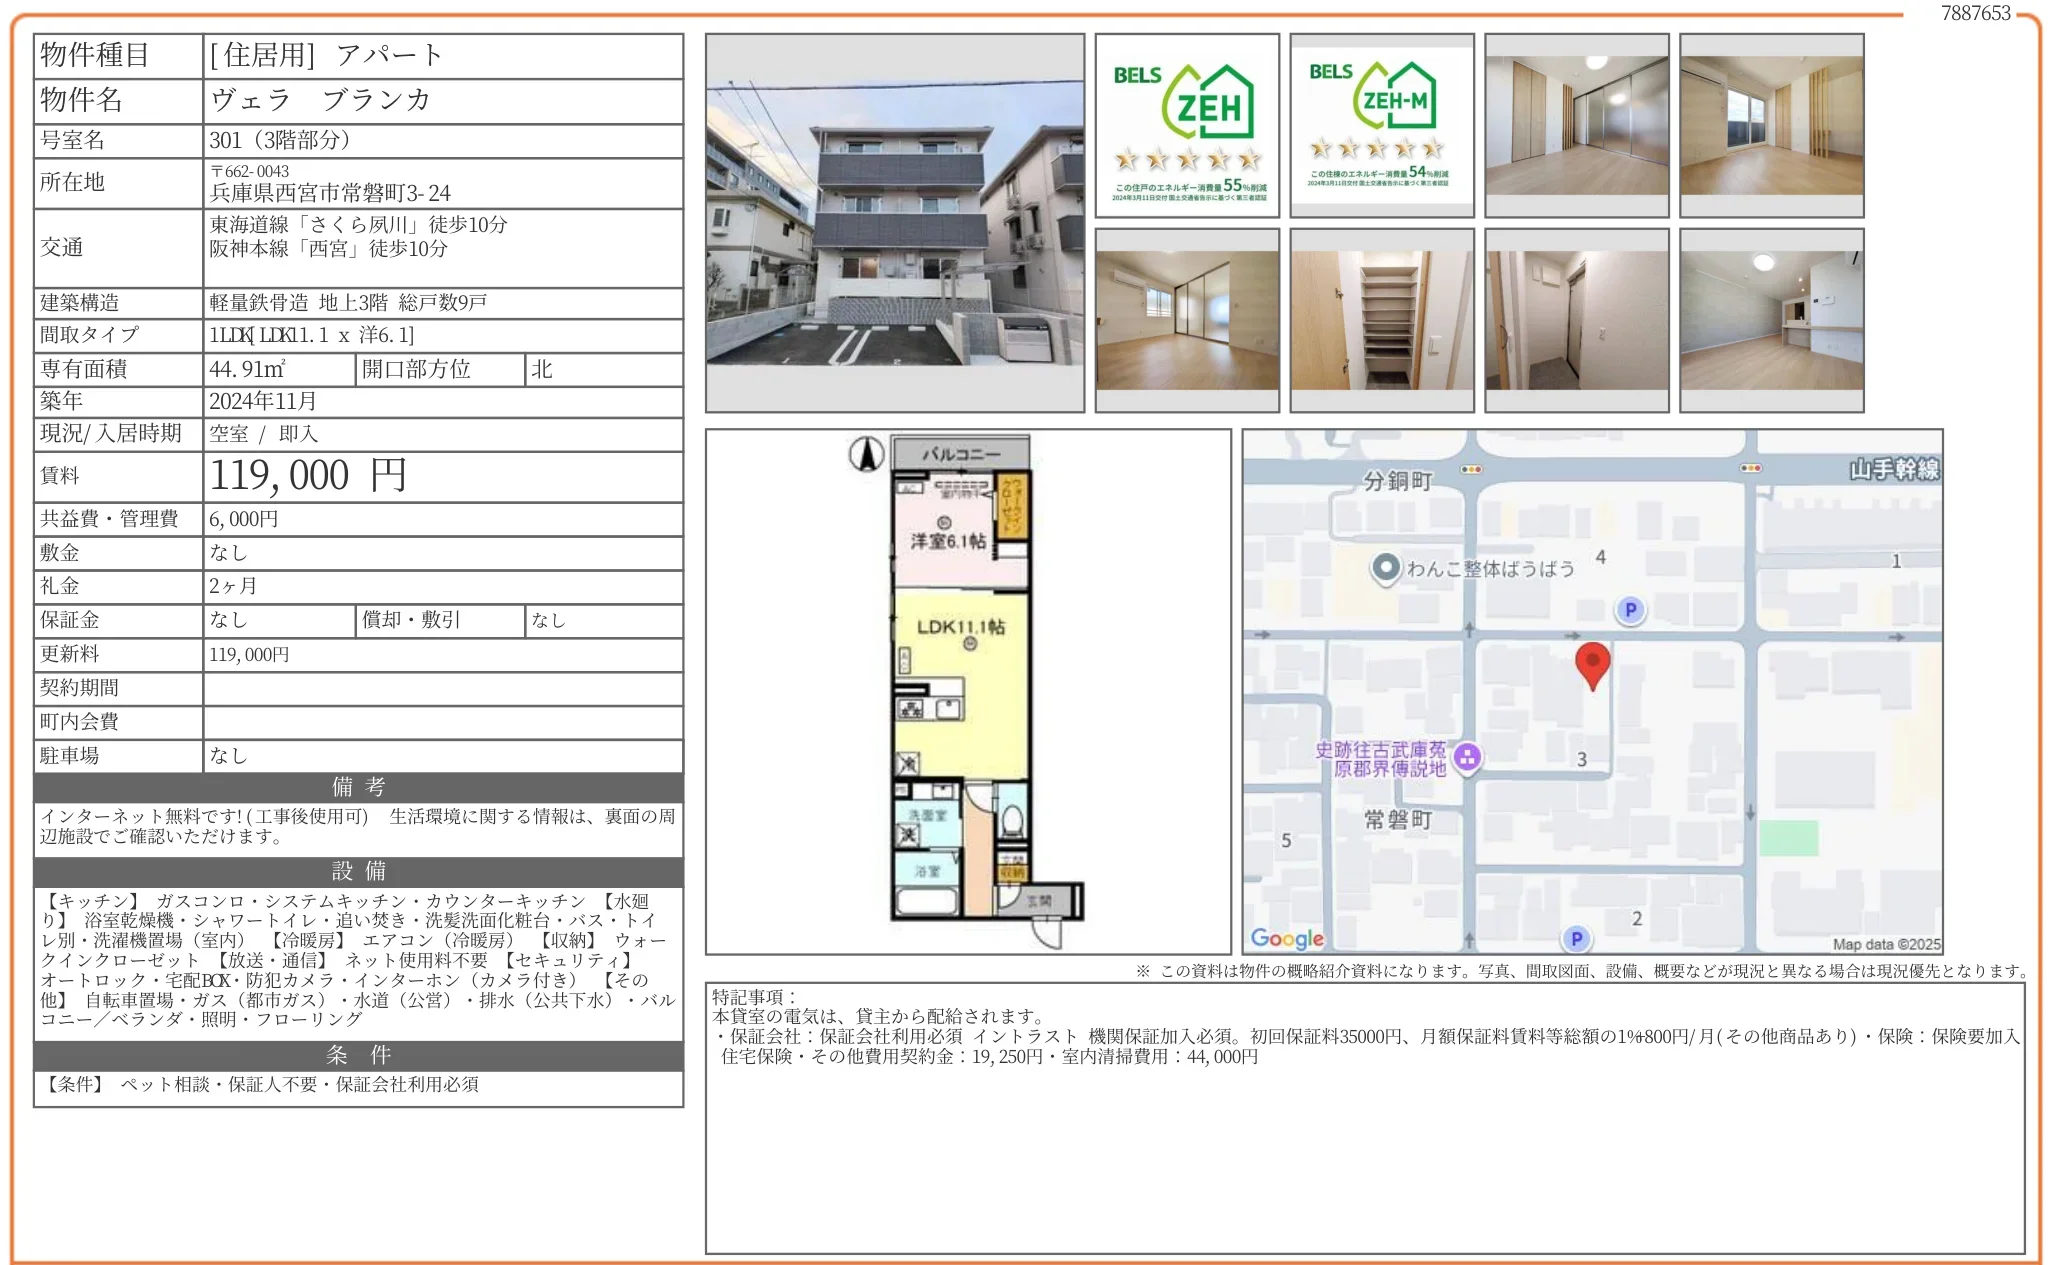
Task: Click the parking icon at map bottom
Action: [x=1576, y=938]
